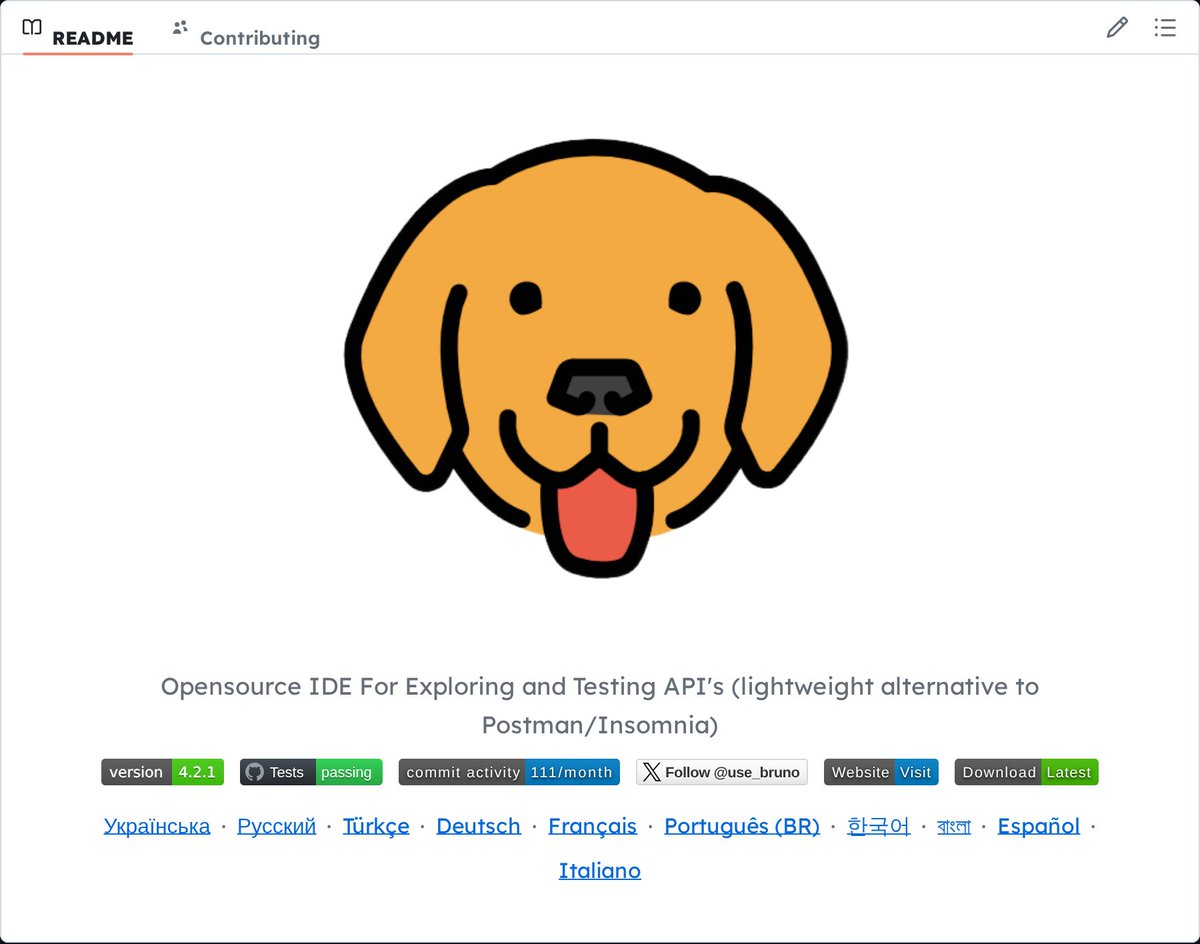Open the Українська translation link
The image size is (1200, 944).
(157, 826)
